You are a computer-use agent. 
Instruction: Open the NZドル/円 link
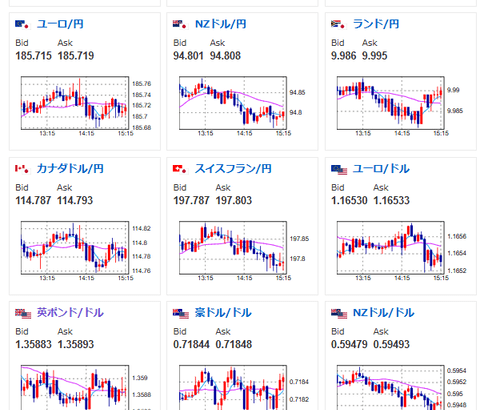click(x=221, y=24)
